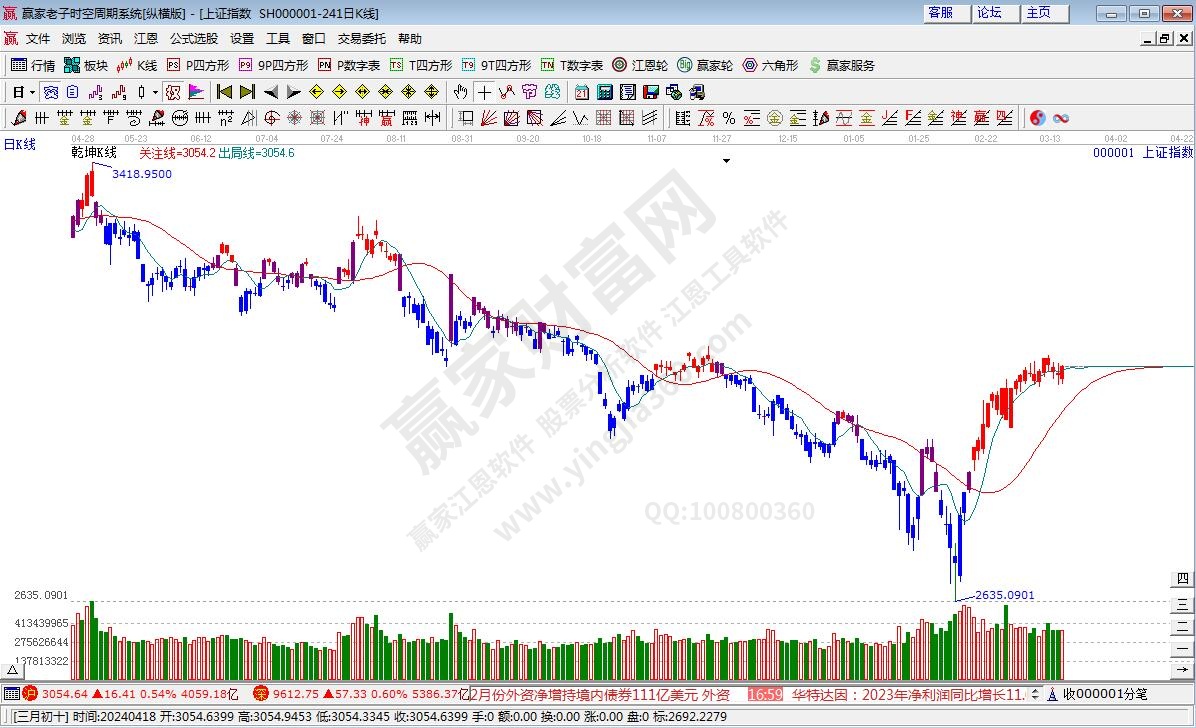Image resolution: width=1196 pixels, height=728 pixels.
Task: Open the 江恩 menu
Action: click(146, 38)
